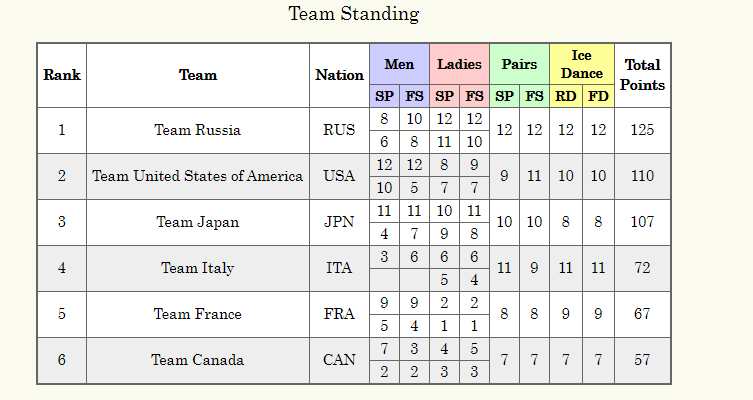Click the pink Ladies header cell

[459, 64]
